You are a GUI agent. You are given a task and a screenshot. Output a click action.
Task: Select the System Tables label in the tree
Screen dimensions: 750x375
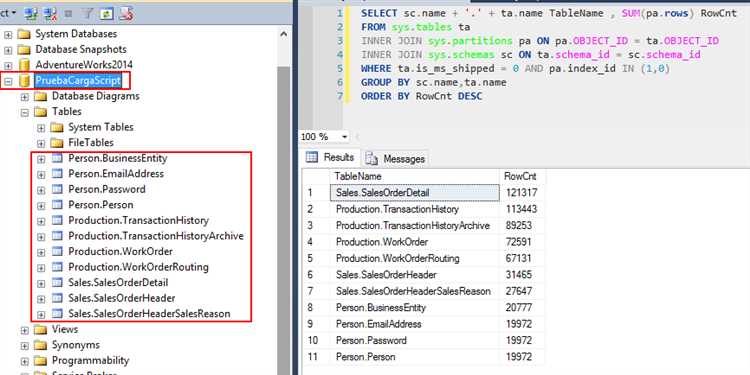[101, 127]
